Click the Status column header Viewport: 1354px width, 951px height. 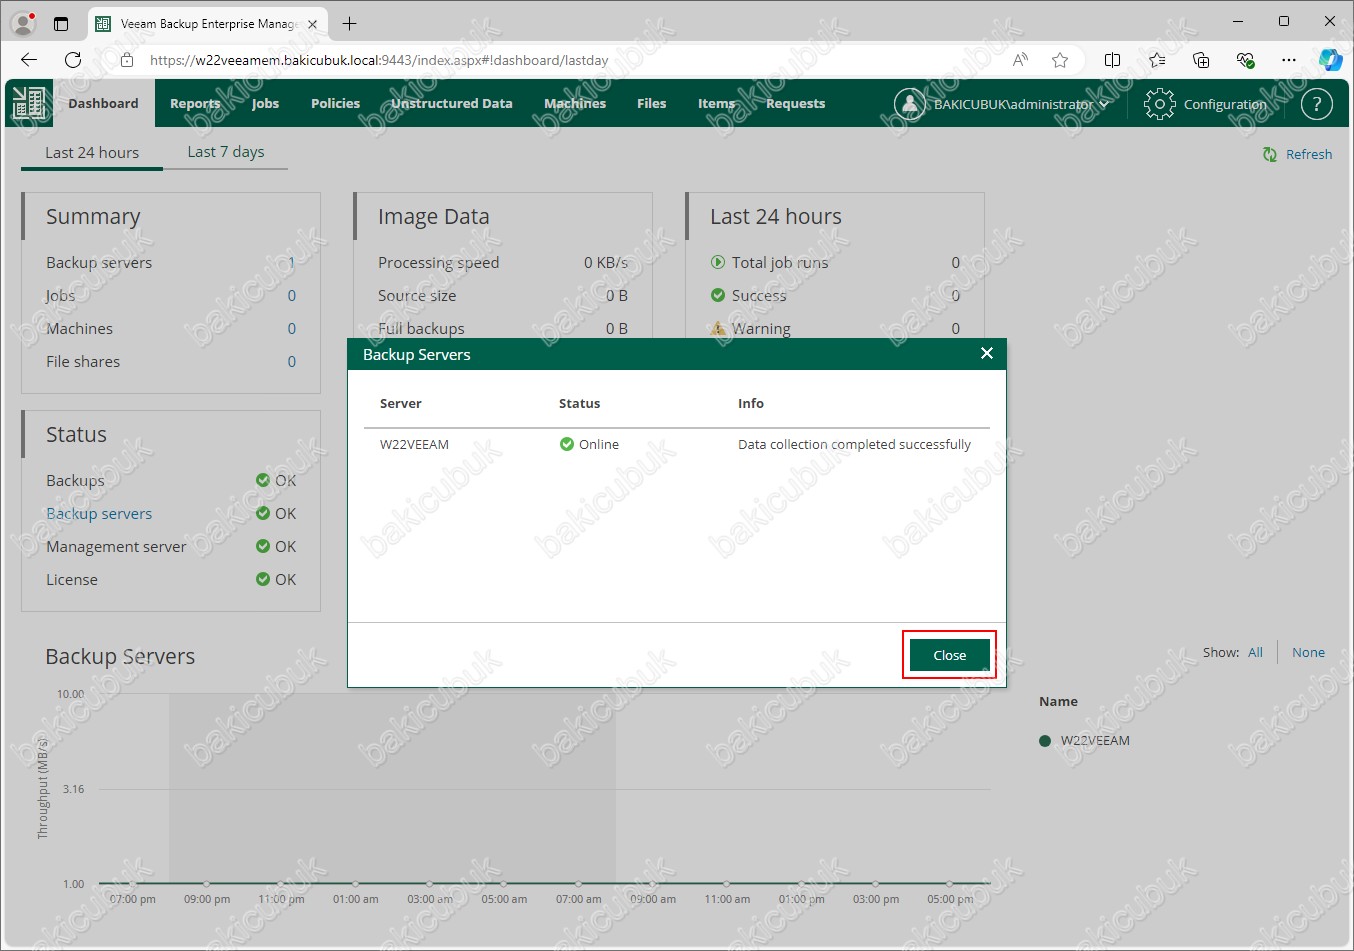click(x=580, y=403)
